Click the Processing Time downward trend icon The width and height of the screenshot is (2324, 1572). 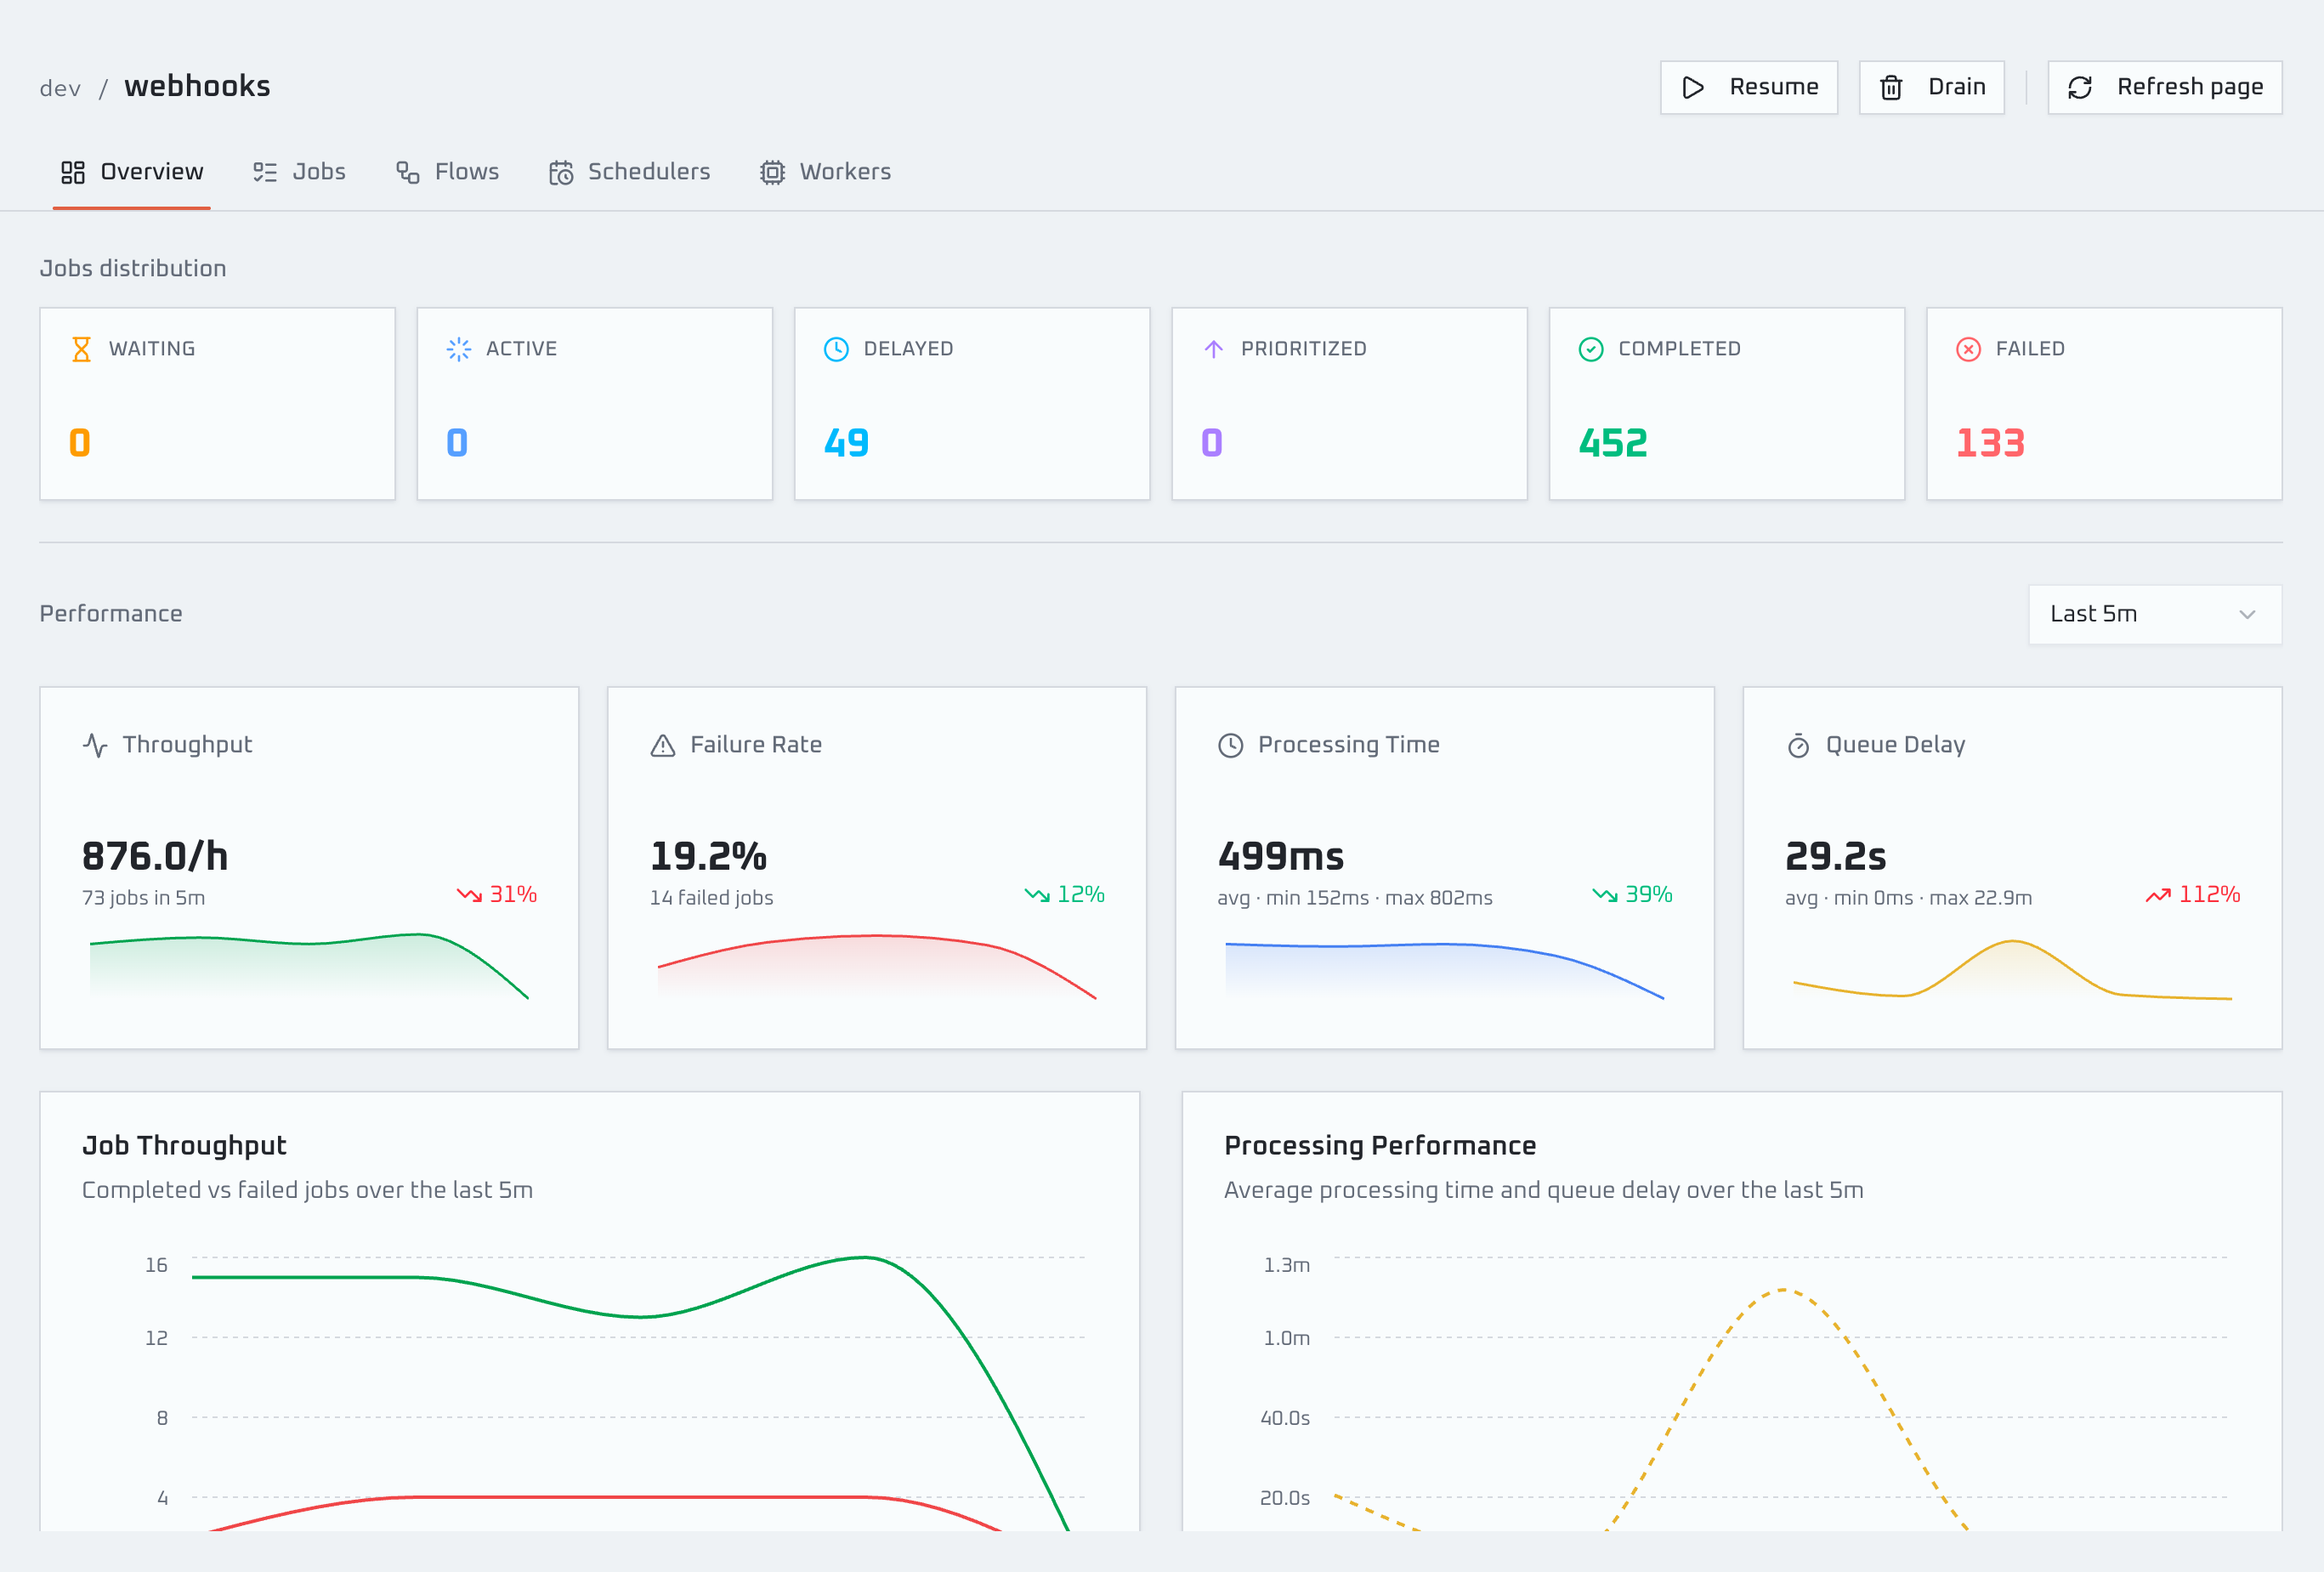pyautogui.click(x=1605, y=894)
